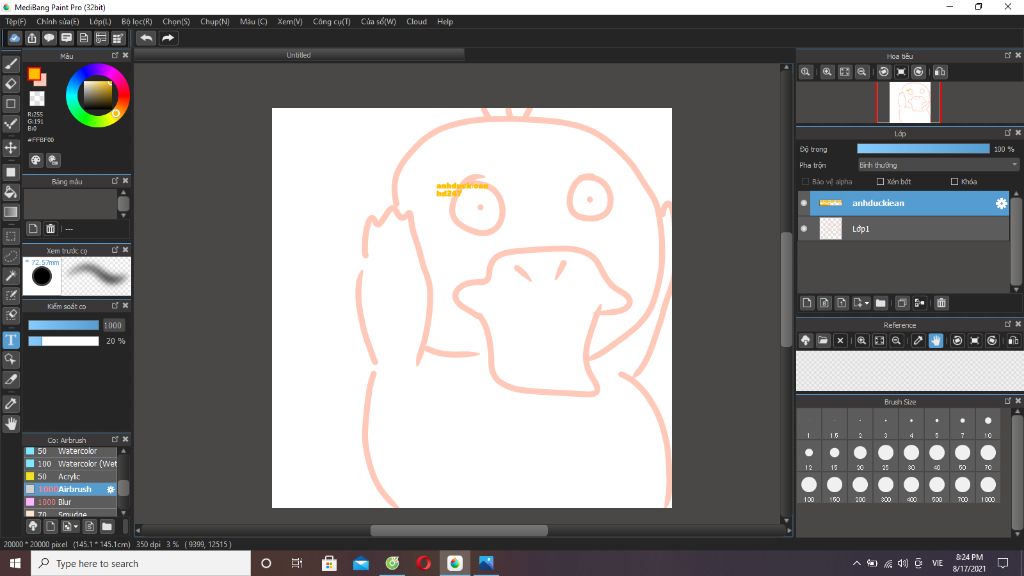Image resolution: width=1024 pixels, height=576 pixels.
Task: Adjust brush size slider in Kiểm soát cọ
Action: (63, 325)
